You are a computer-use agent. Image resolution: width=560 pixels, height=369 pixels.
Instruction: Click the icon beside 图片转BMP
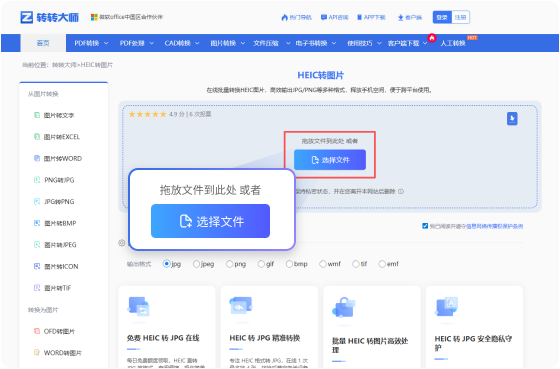37,223
